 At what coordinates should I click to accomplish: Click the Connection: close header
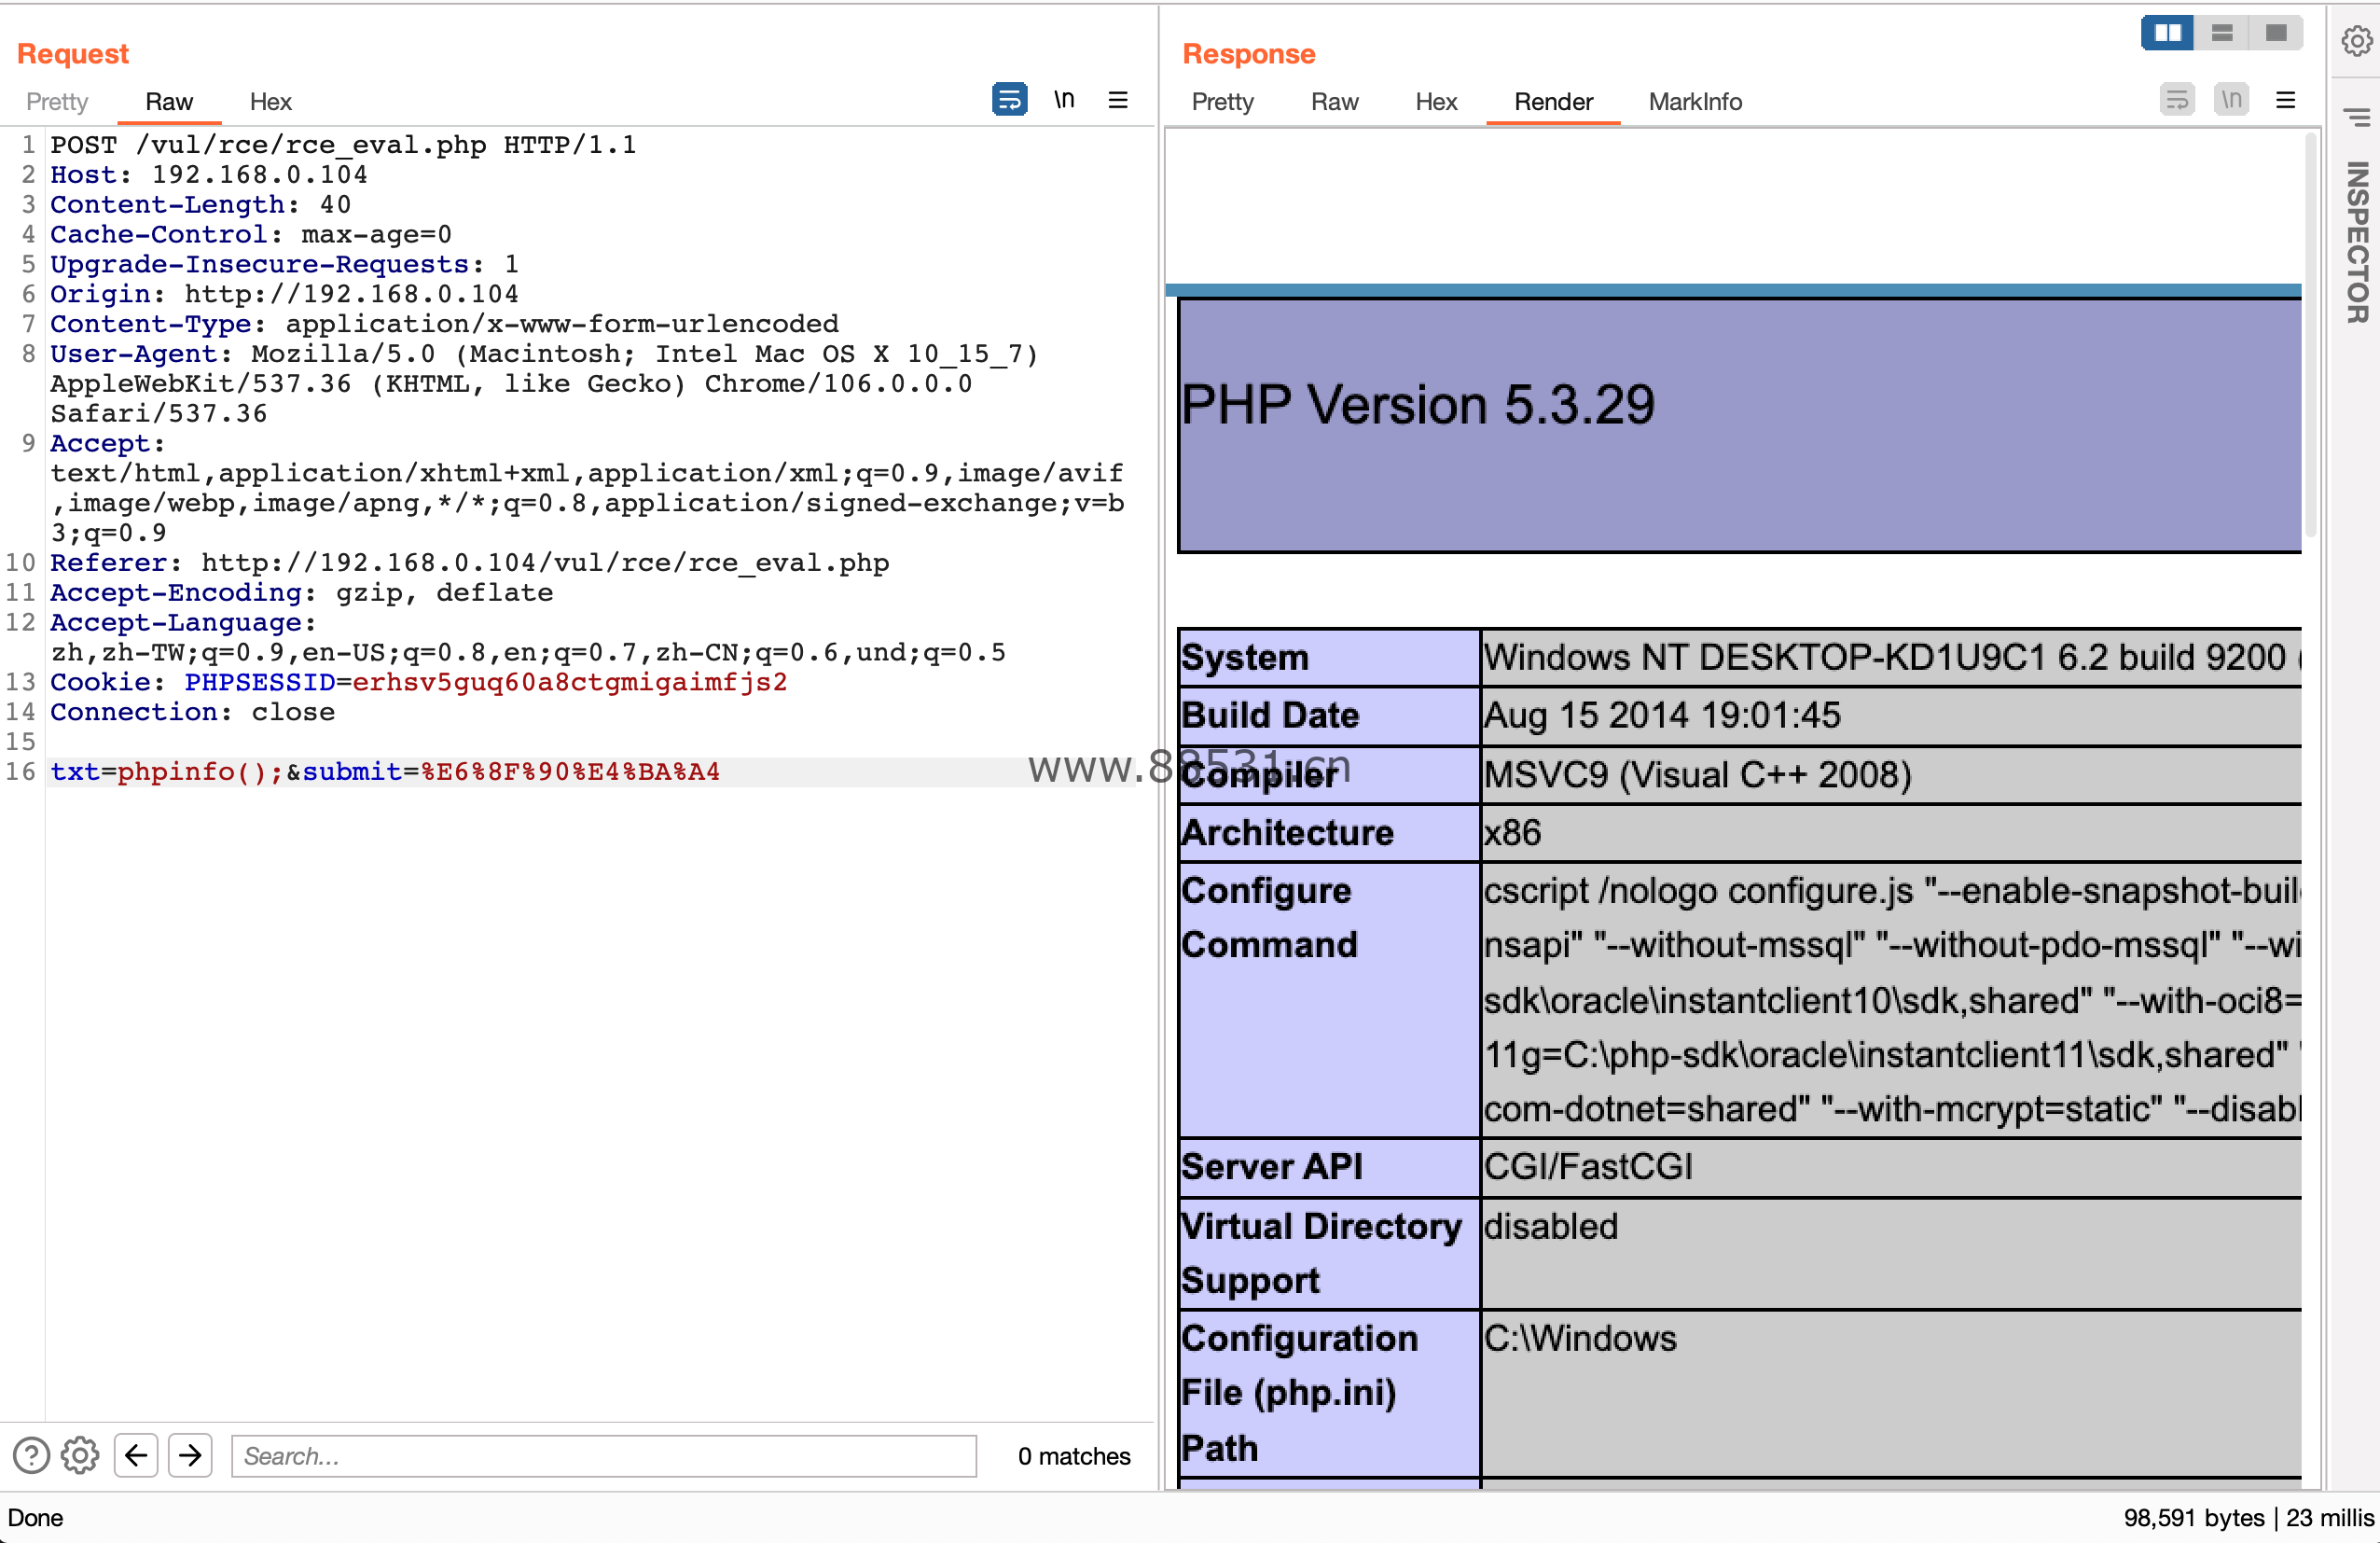coord(192,712)
